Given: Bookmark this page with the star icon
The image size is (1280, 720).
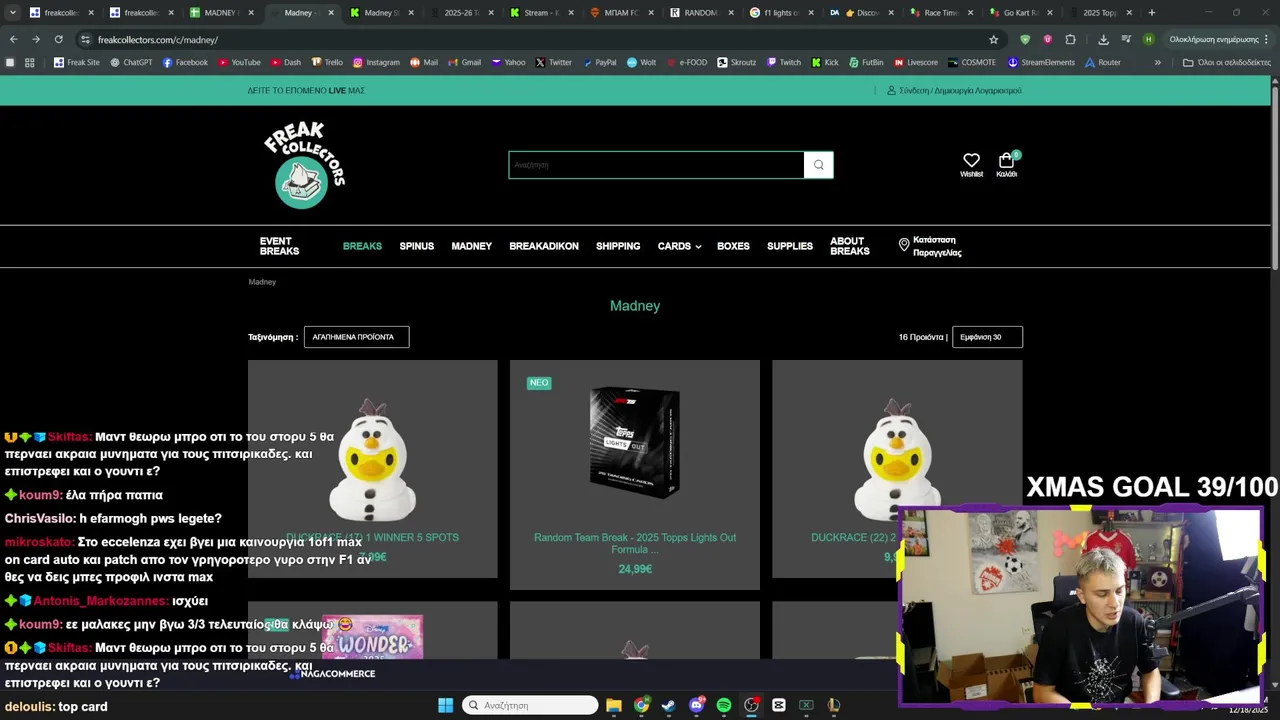Looking at the screenshot, I should pos(993,39).
